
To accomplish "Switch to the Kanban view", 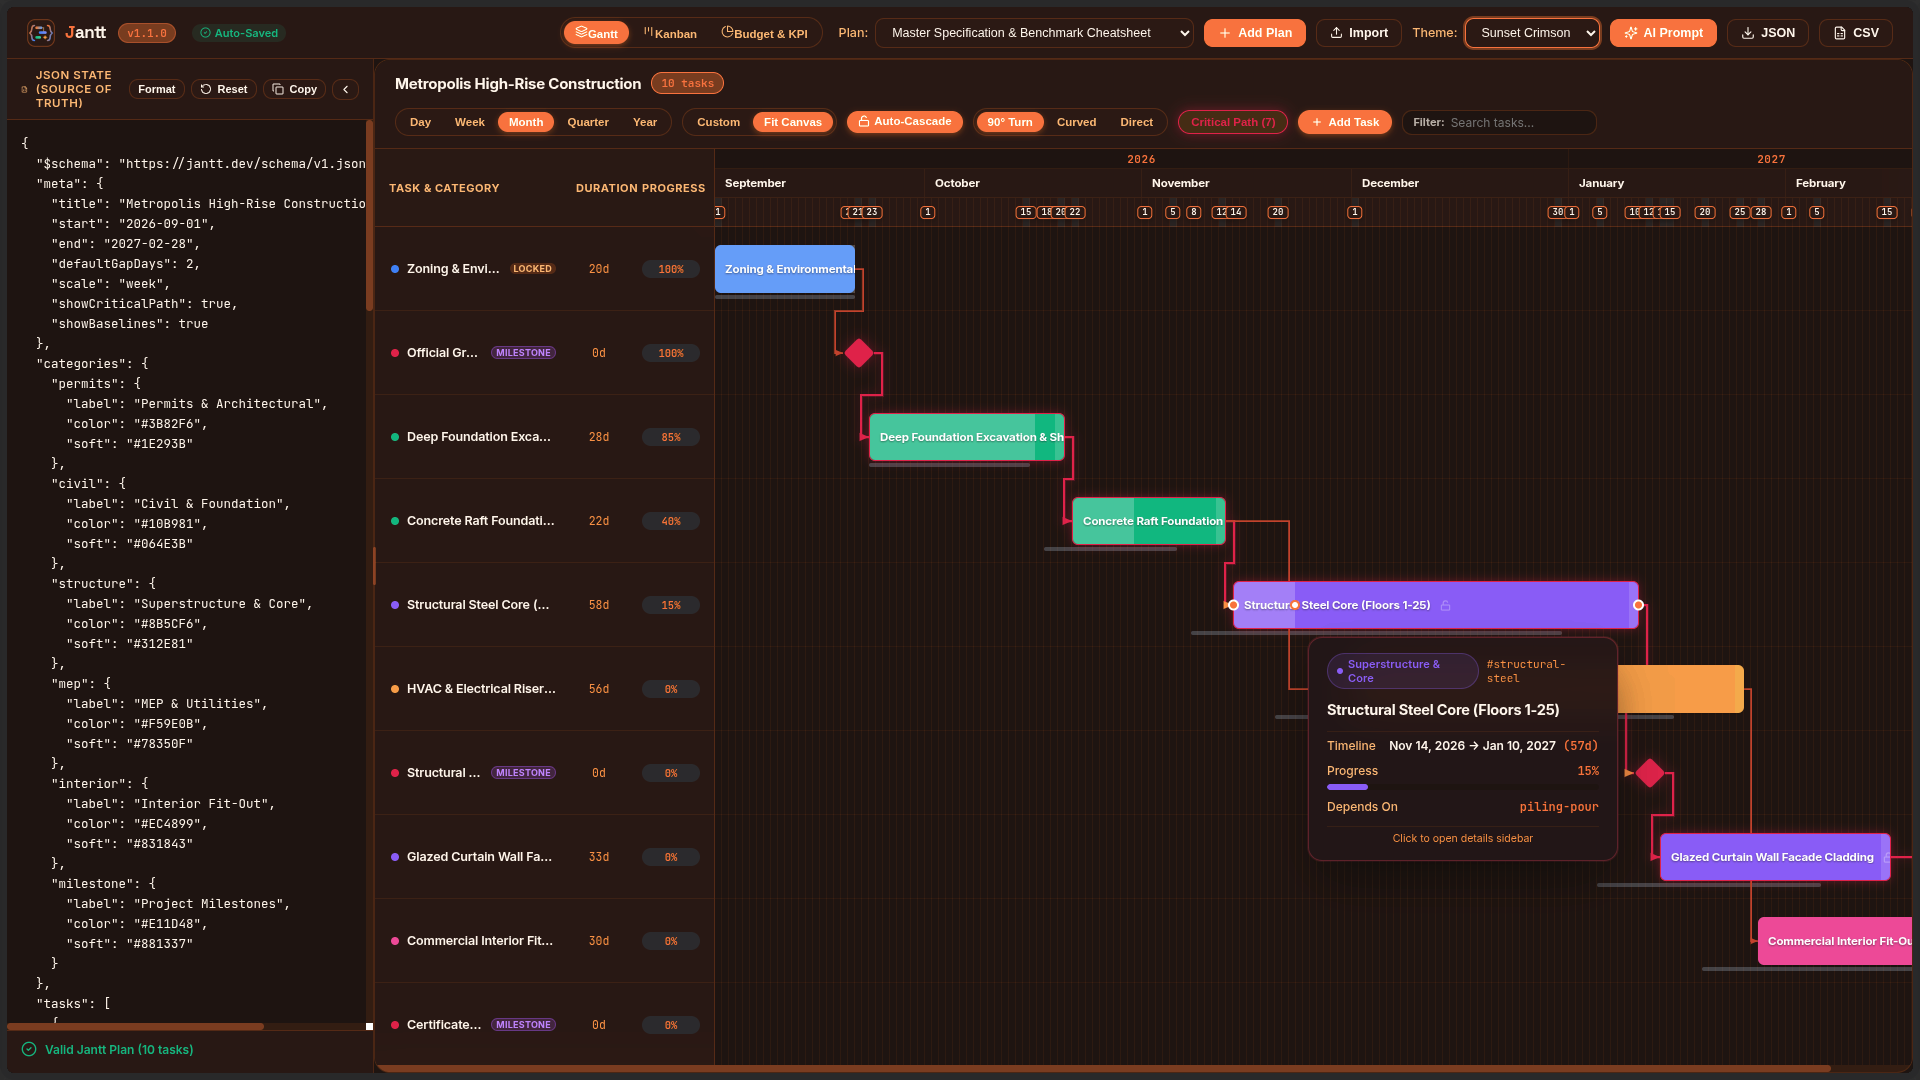I will [670, 33].
